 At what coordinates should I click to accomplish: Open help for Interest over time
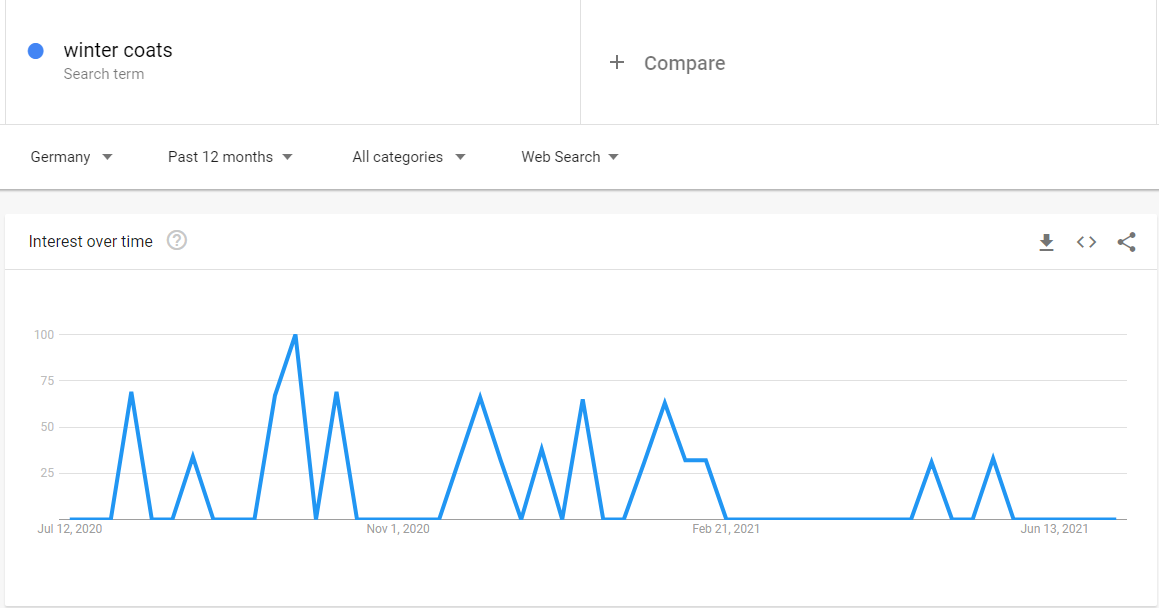pos(177,241)
